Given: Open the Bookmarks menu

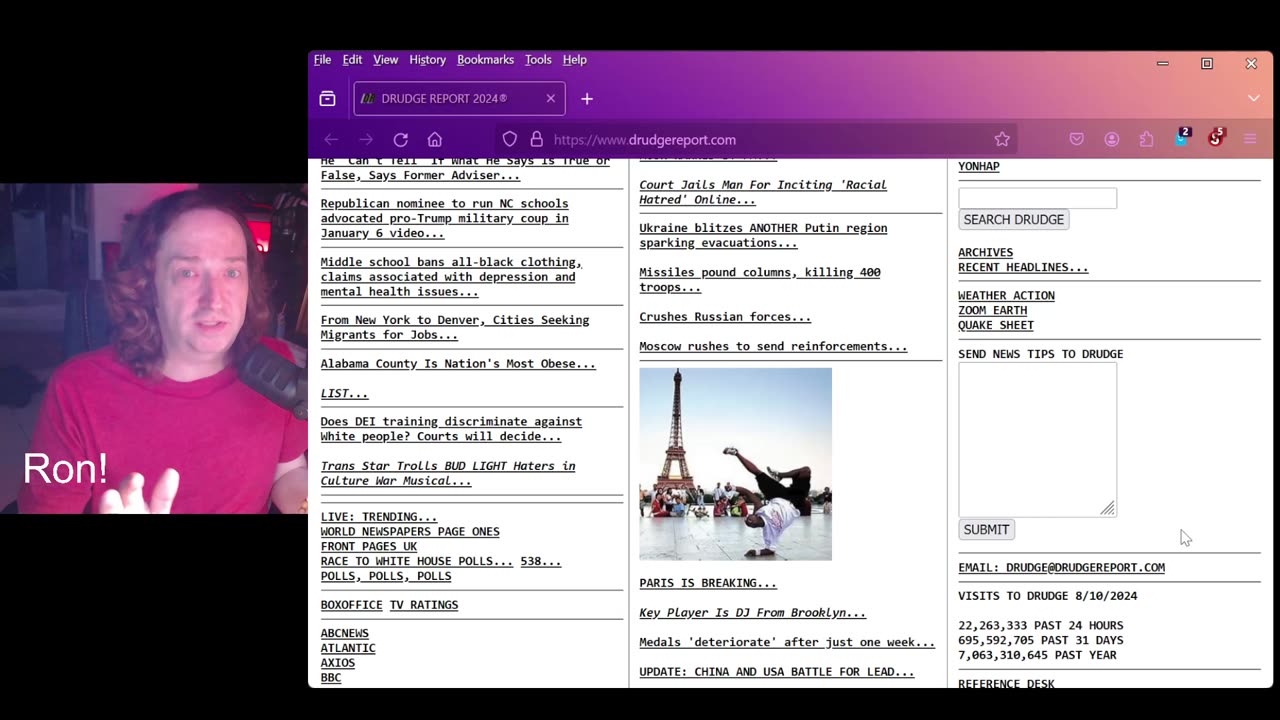Looking at the screenshot, I should tap(485, 60).
